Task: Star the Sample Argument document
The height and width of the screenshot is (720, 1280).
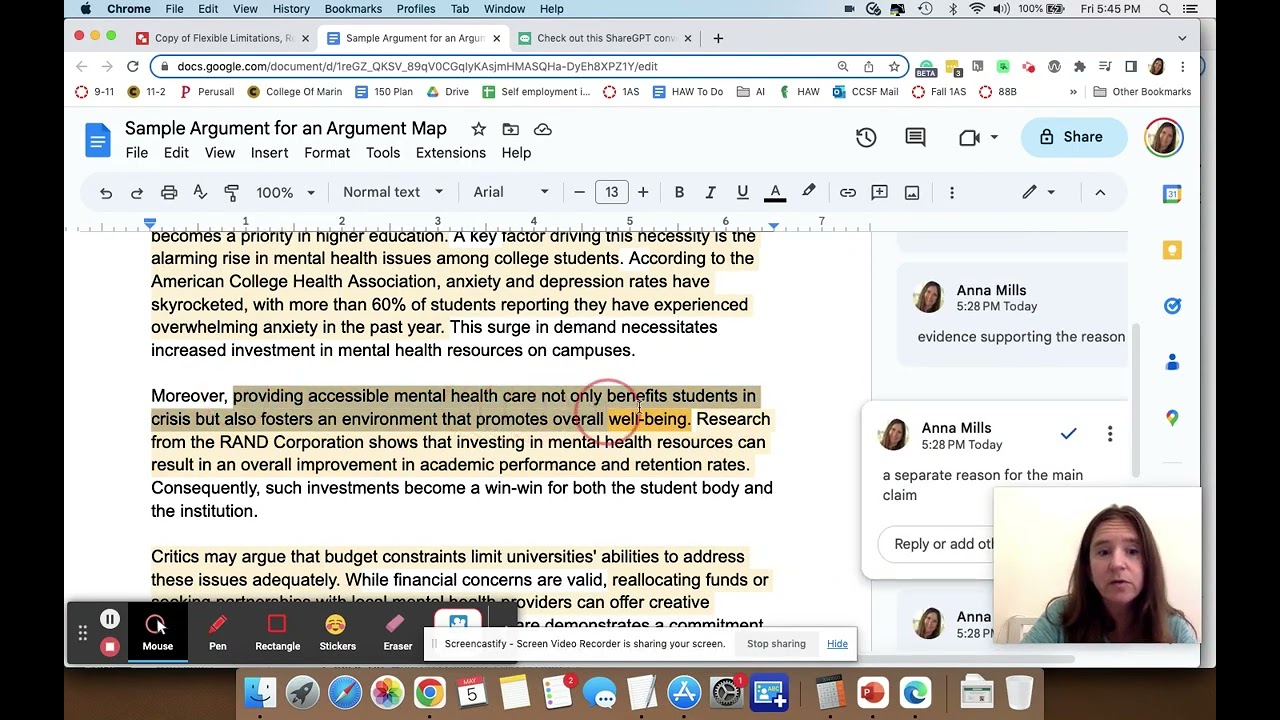Action: [x=479, y=129]
